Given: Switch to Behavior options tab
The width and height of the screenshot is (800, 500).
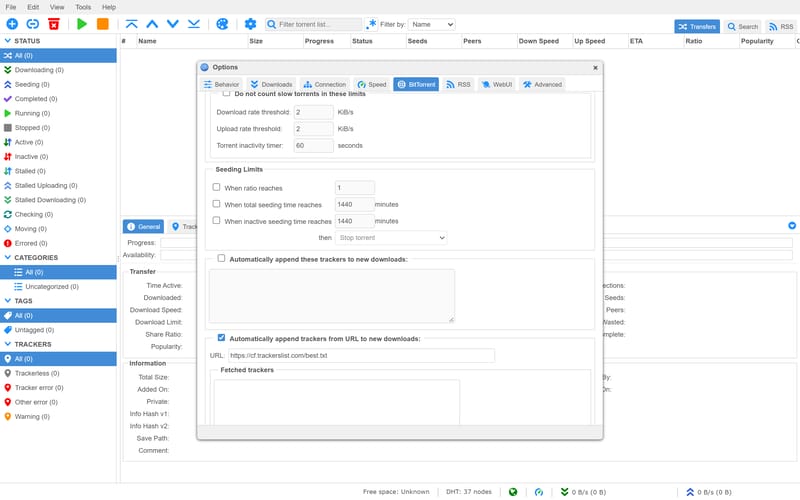Looking at the screenshot, I should 221,85.
